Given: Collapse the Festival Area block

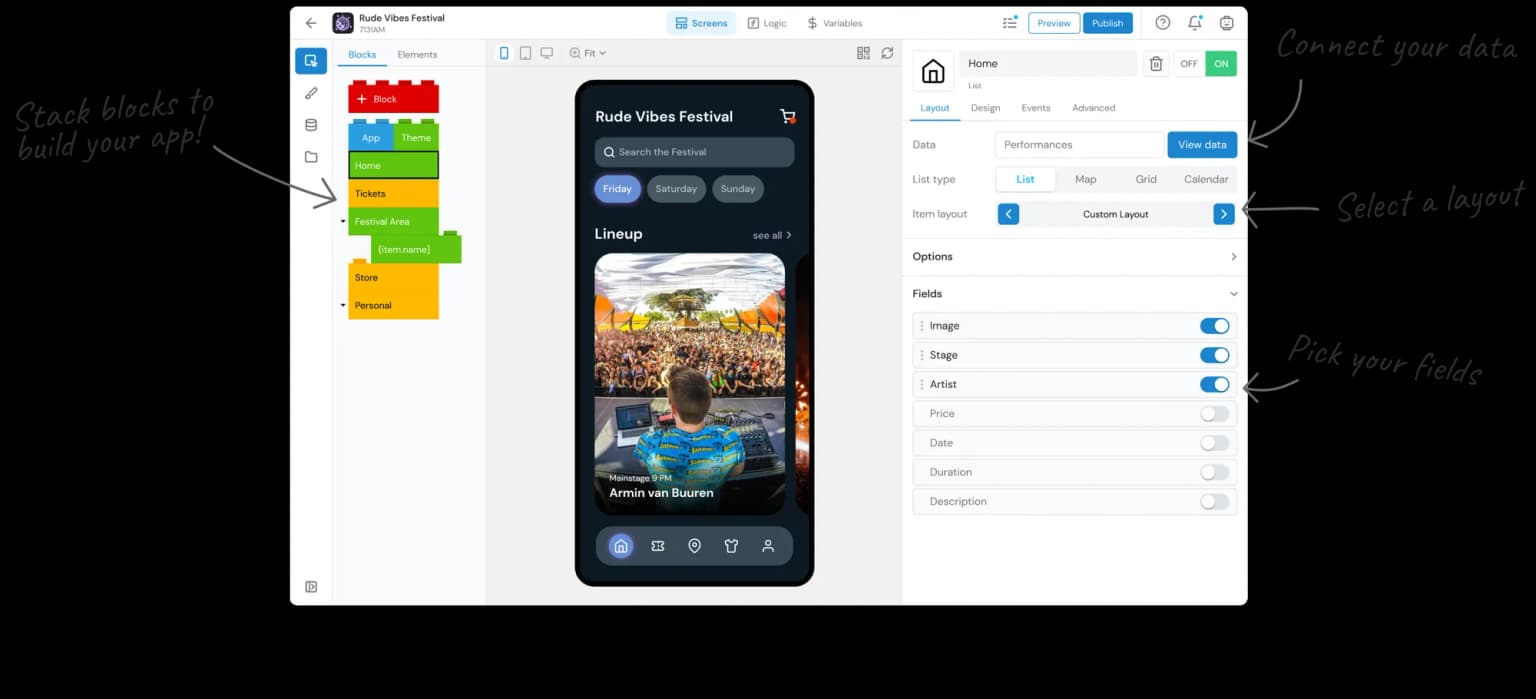Looking at the screenshot, I should (x=343, y=221).
